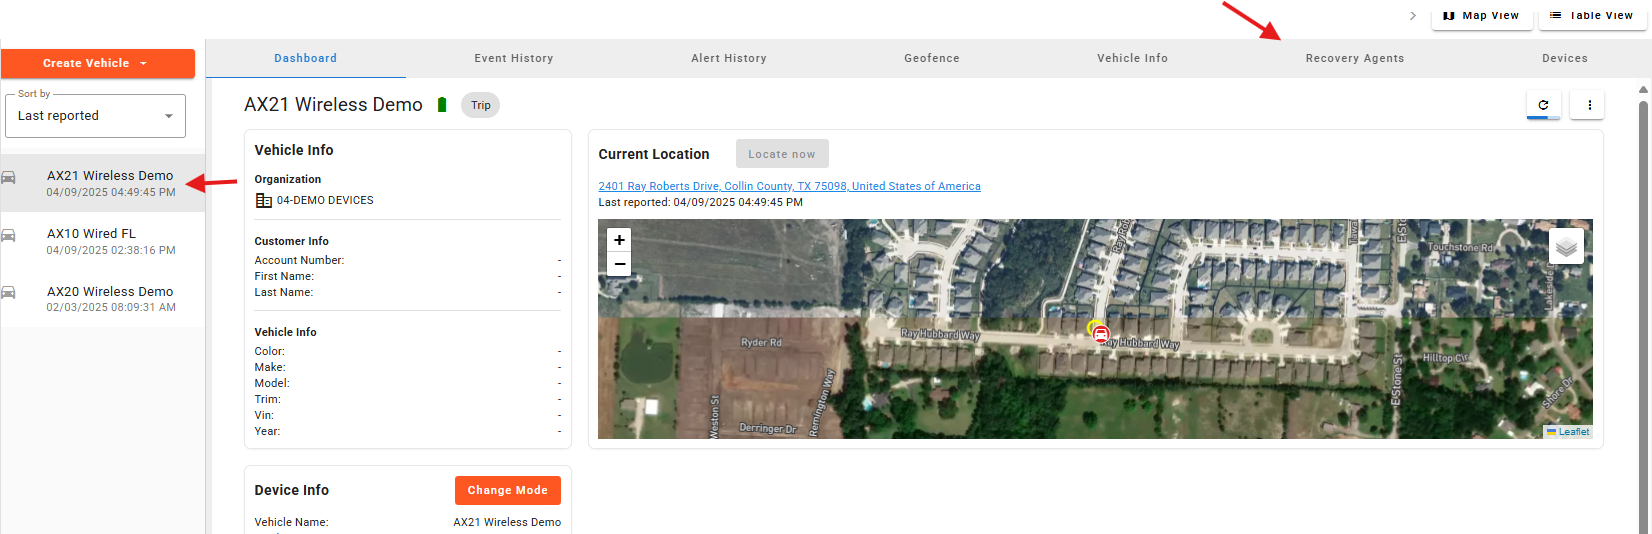Switch to the Recovery Agents tab
This screenshot has height=534, width=1652.
[1354, 58]
